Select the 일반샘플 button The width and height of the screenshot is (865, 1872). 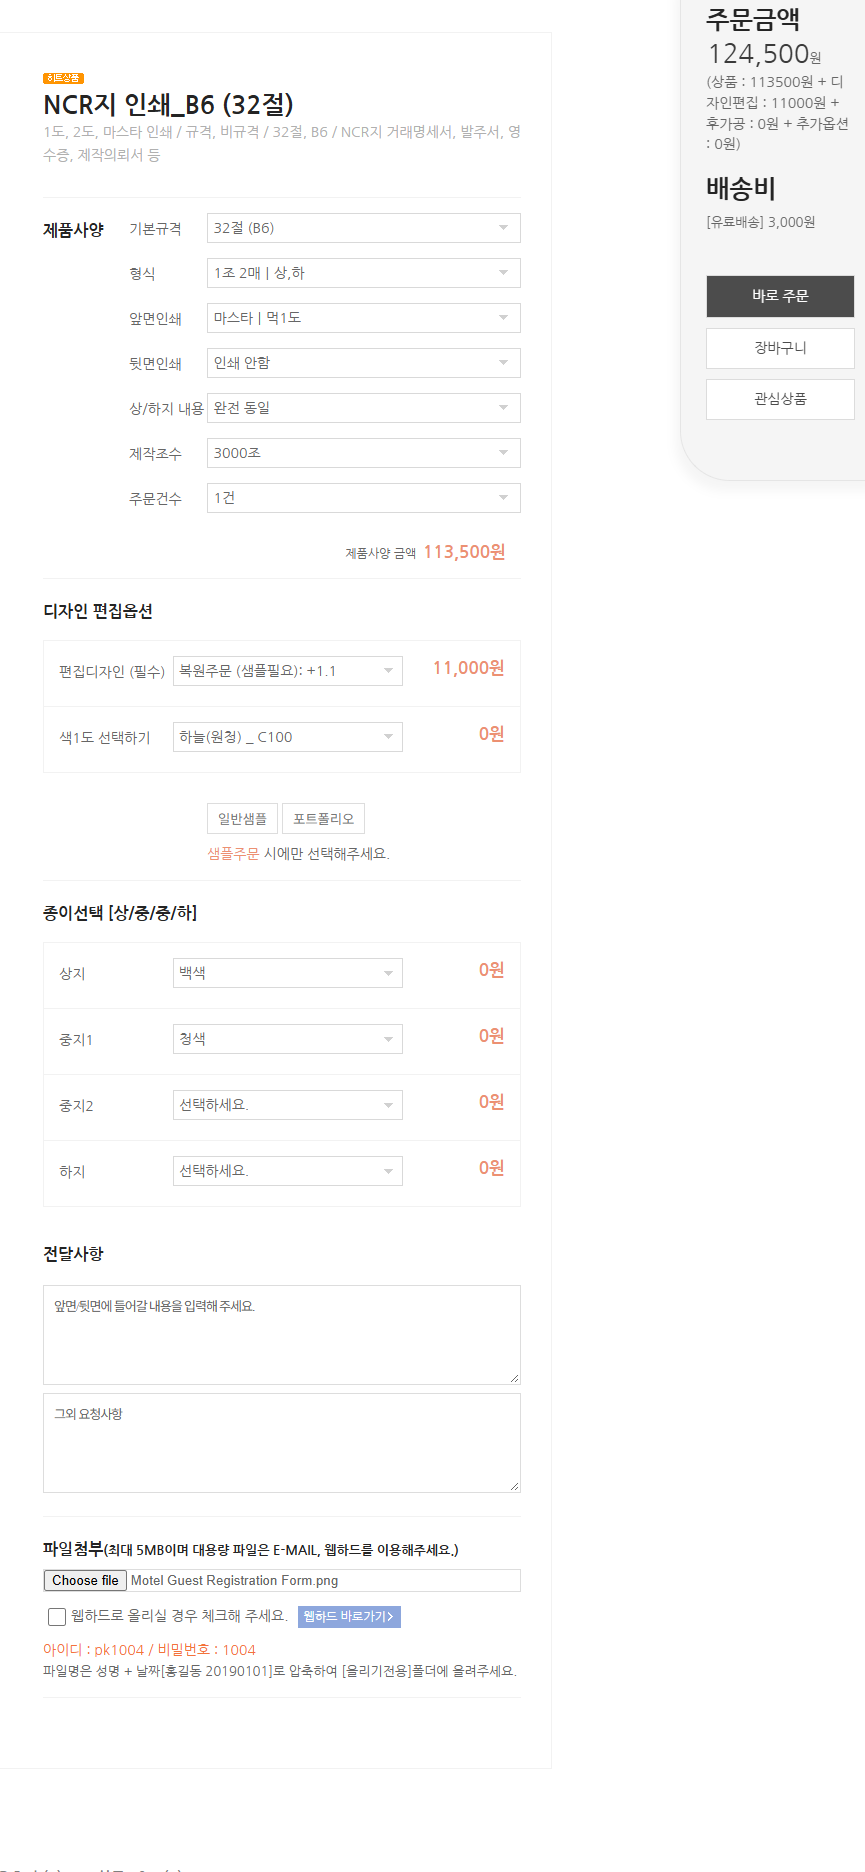(x=242, y=819)
